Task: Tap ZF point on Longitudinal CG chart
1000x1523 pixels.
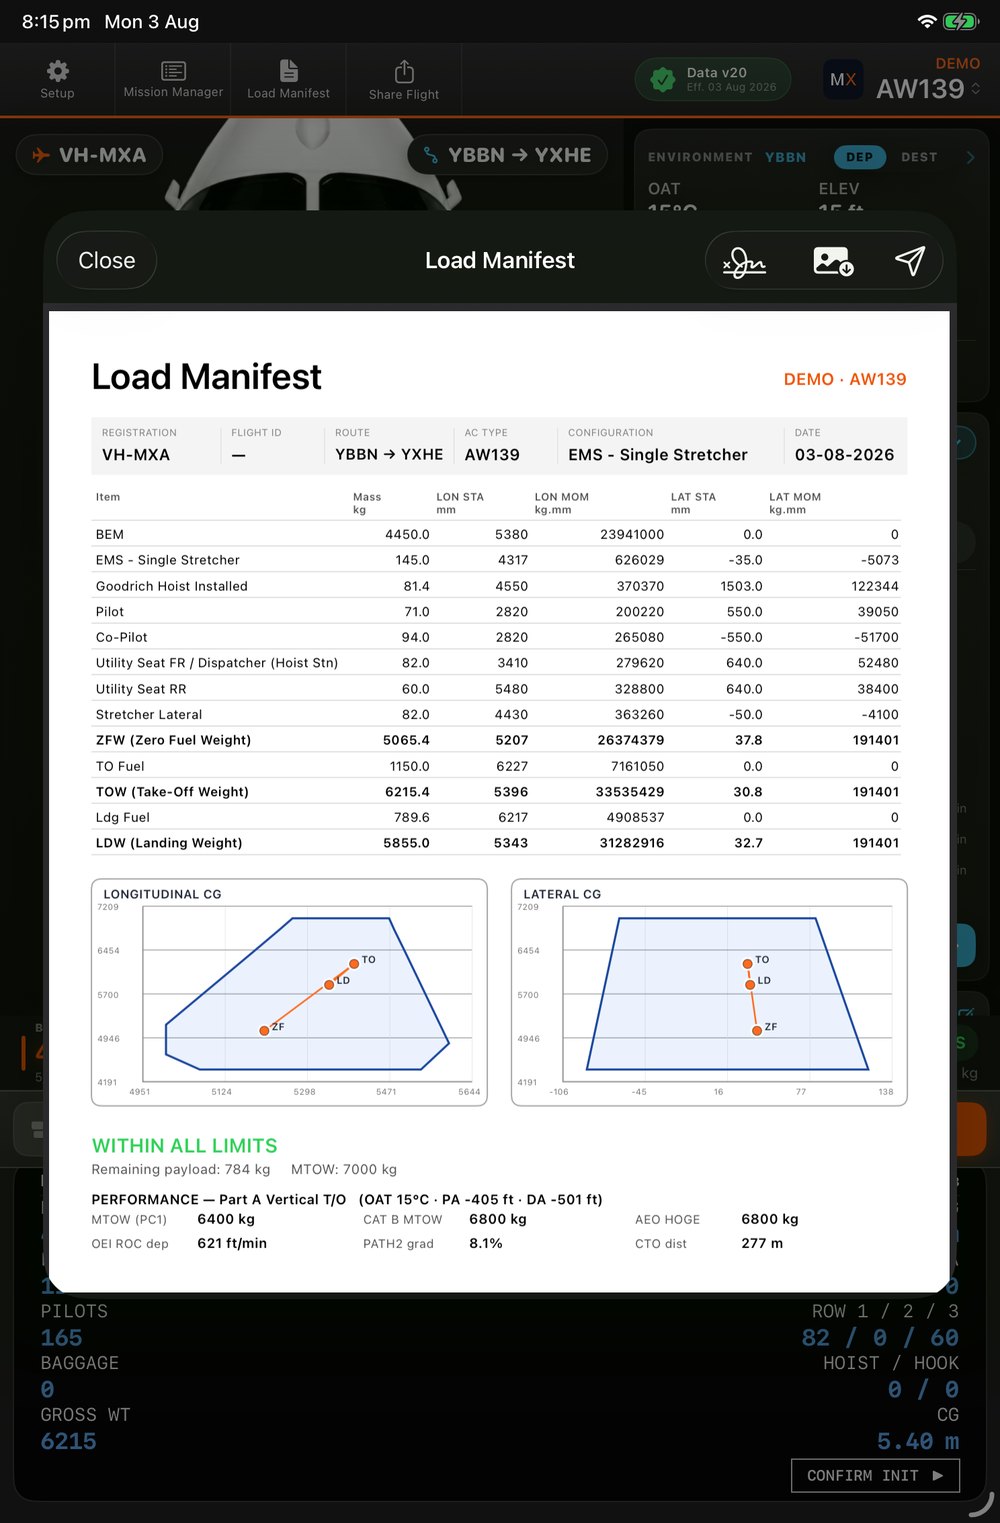Action: pyautogui.click(x=264, y=1030)
